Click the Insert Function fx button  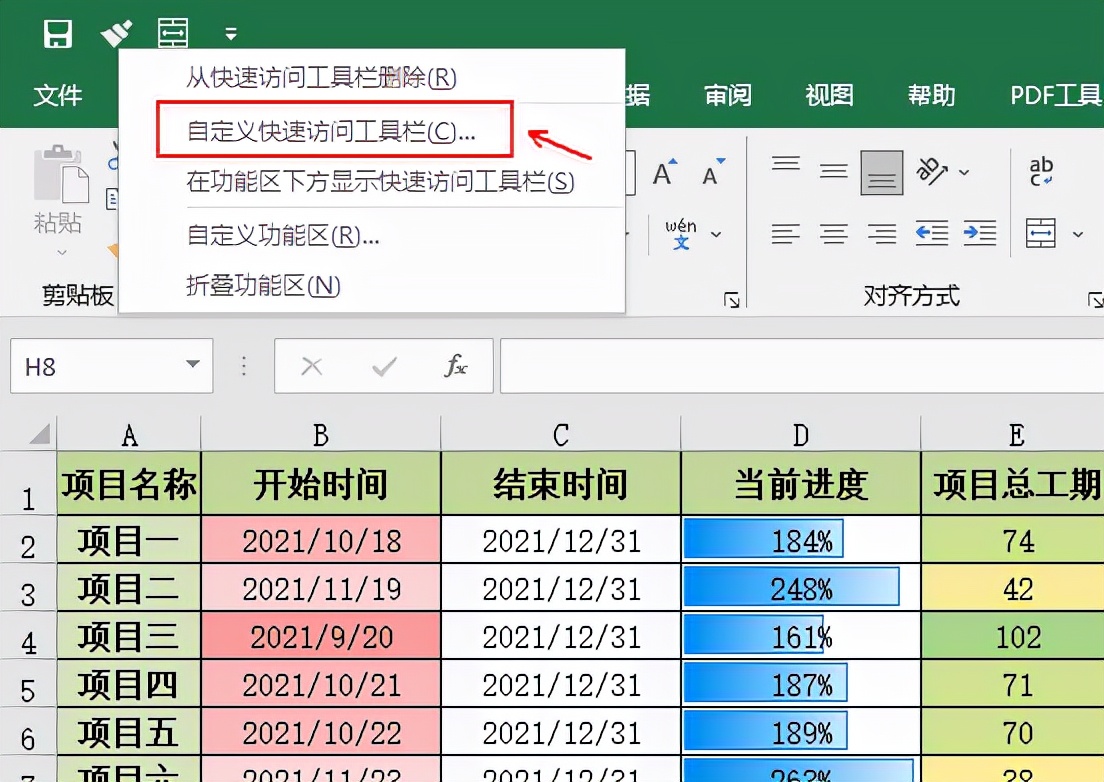click(x=456, y=365)
